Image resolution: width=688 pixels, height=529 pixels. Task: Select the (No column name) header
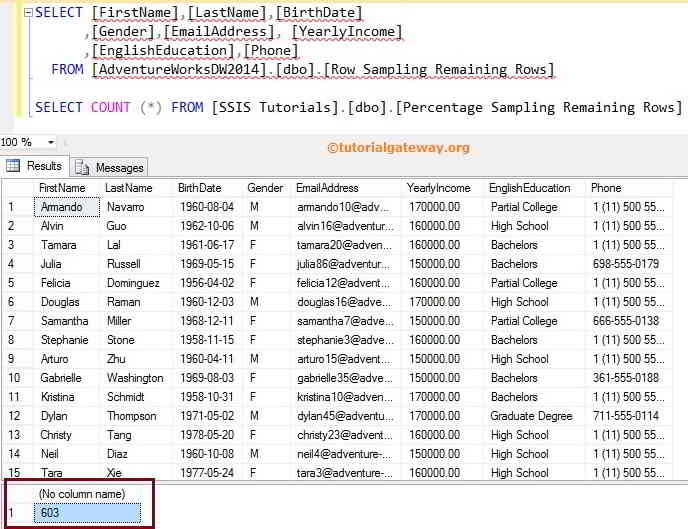87,494
